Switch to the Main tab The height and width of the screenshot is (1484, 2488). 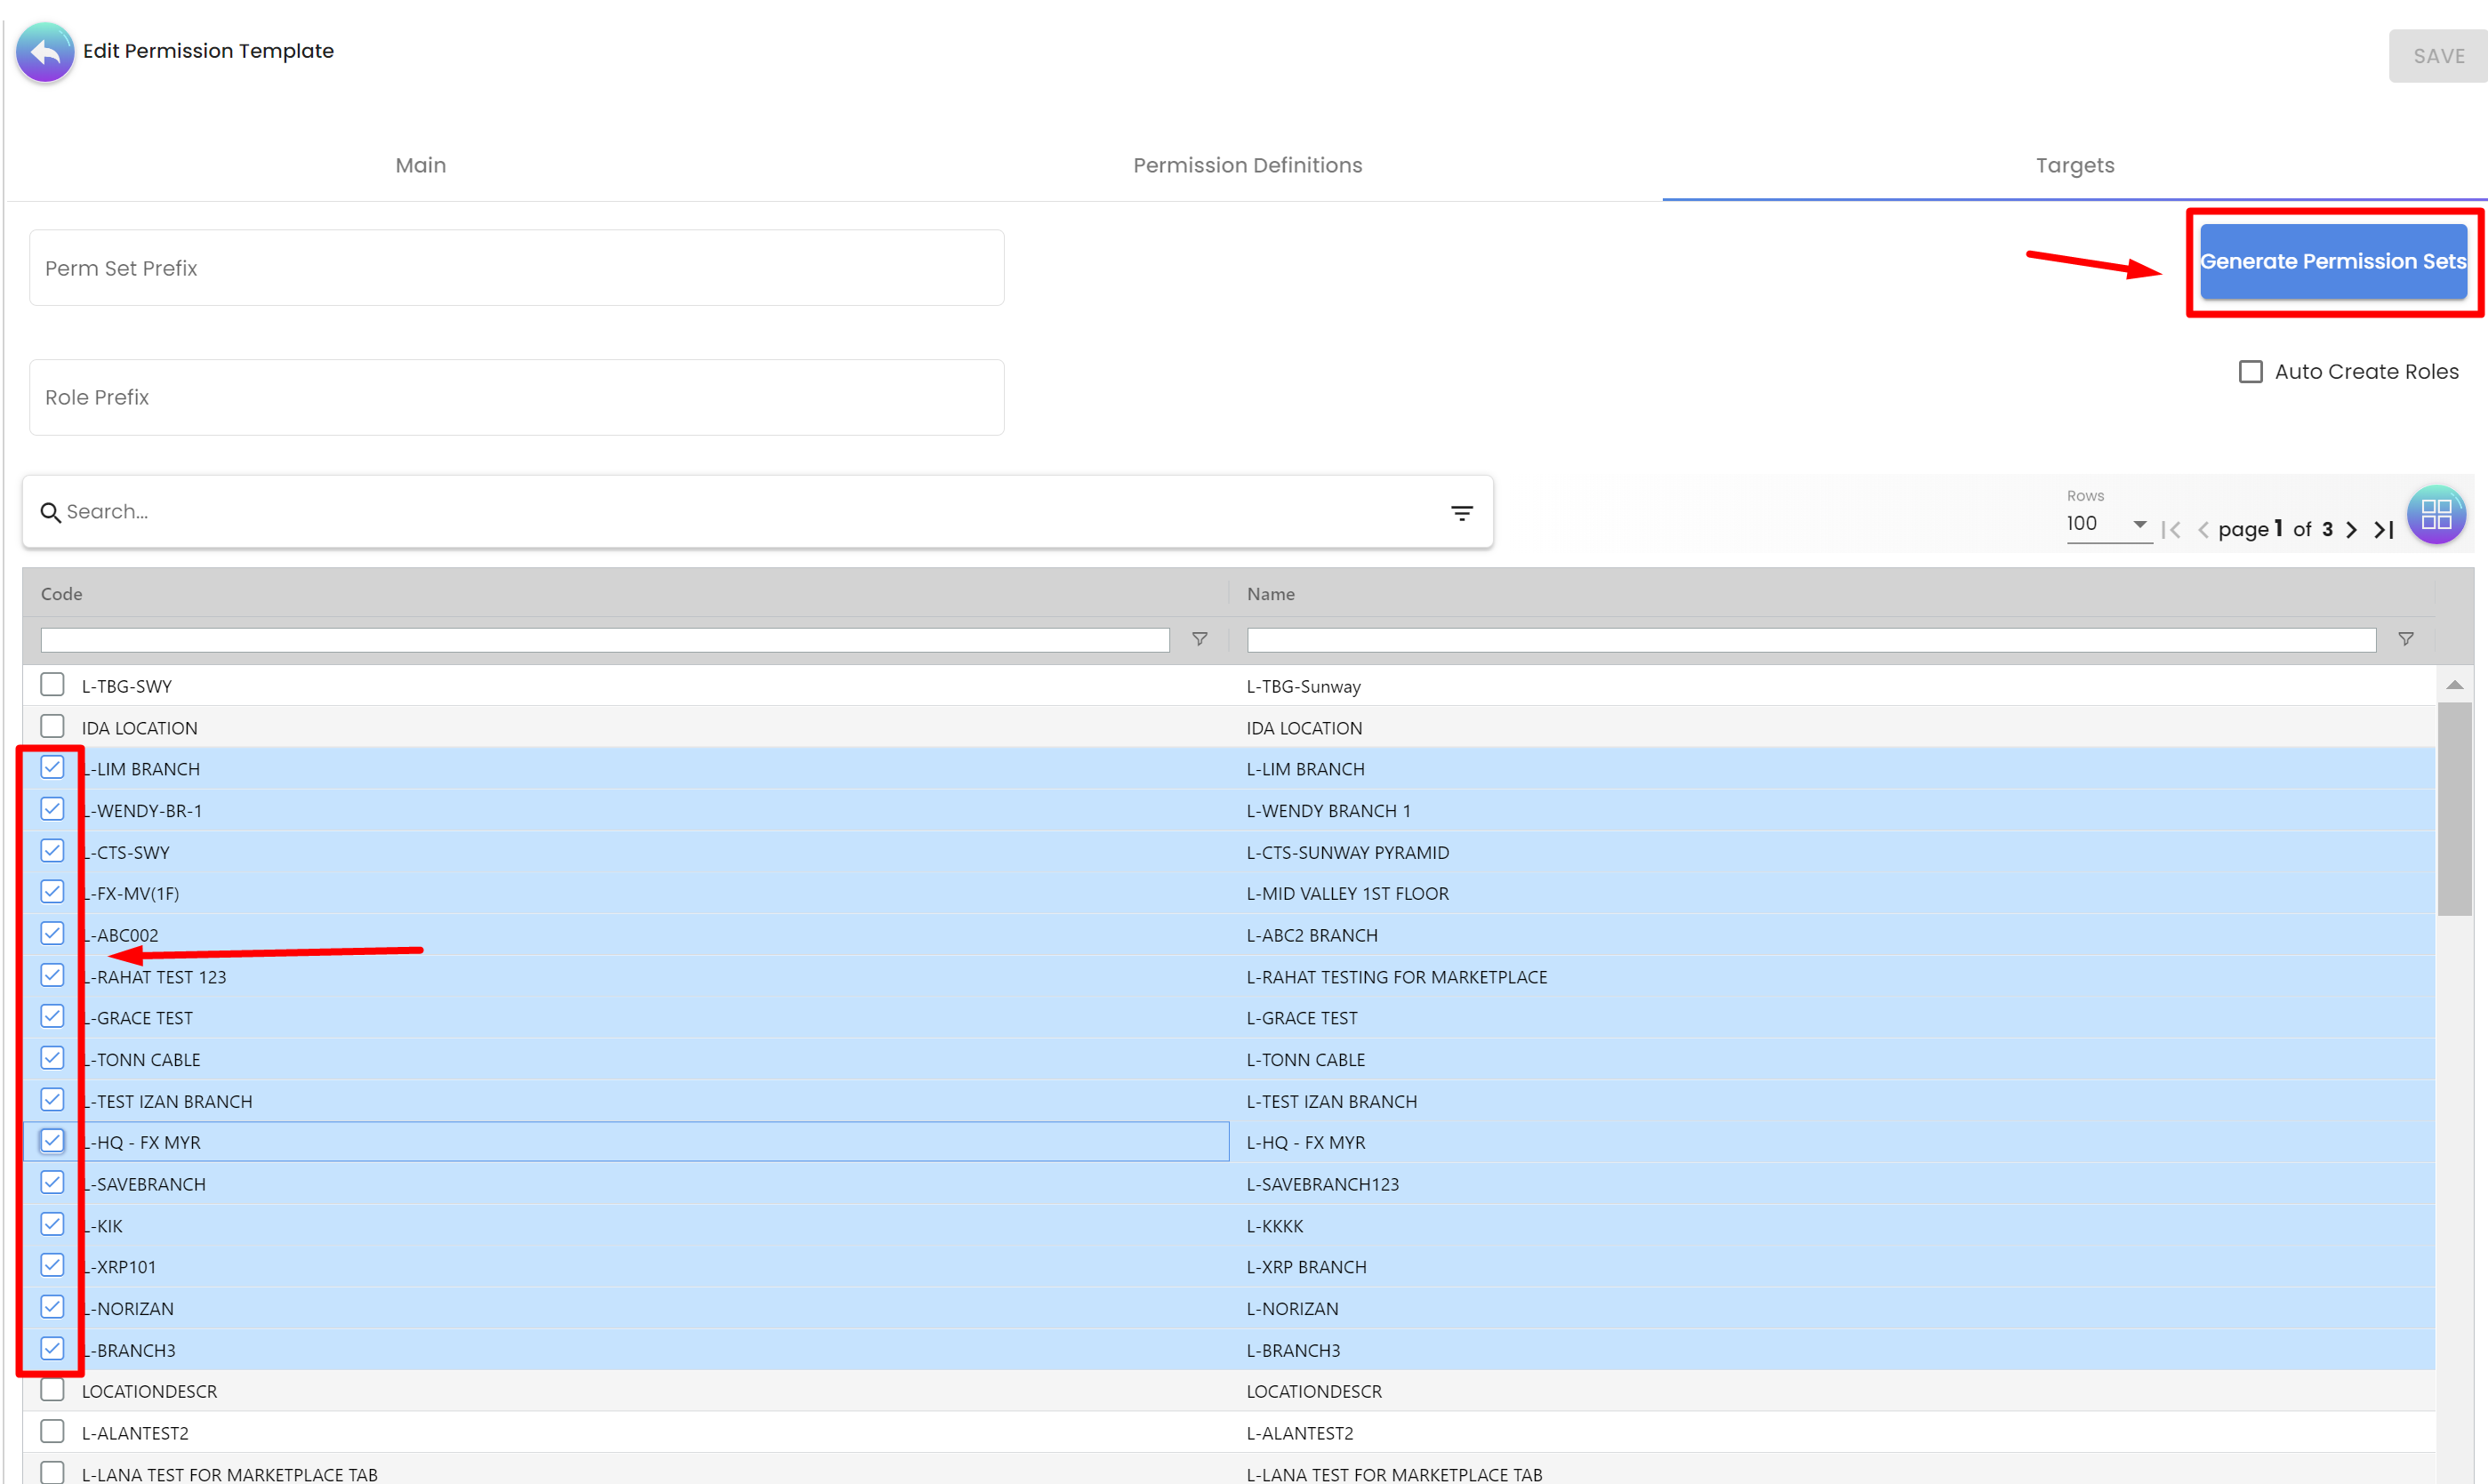click(420, 165)
